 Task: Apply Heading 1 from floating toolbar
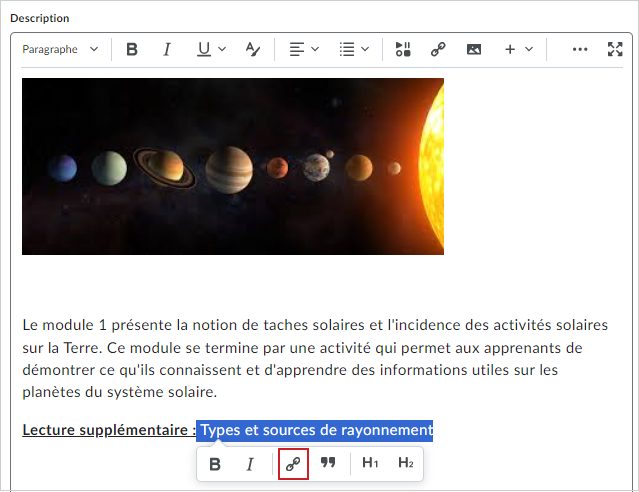pos(370,463)
